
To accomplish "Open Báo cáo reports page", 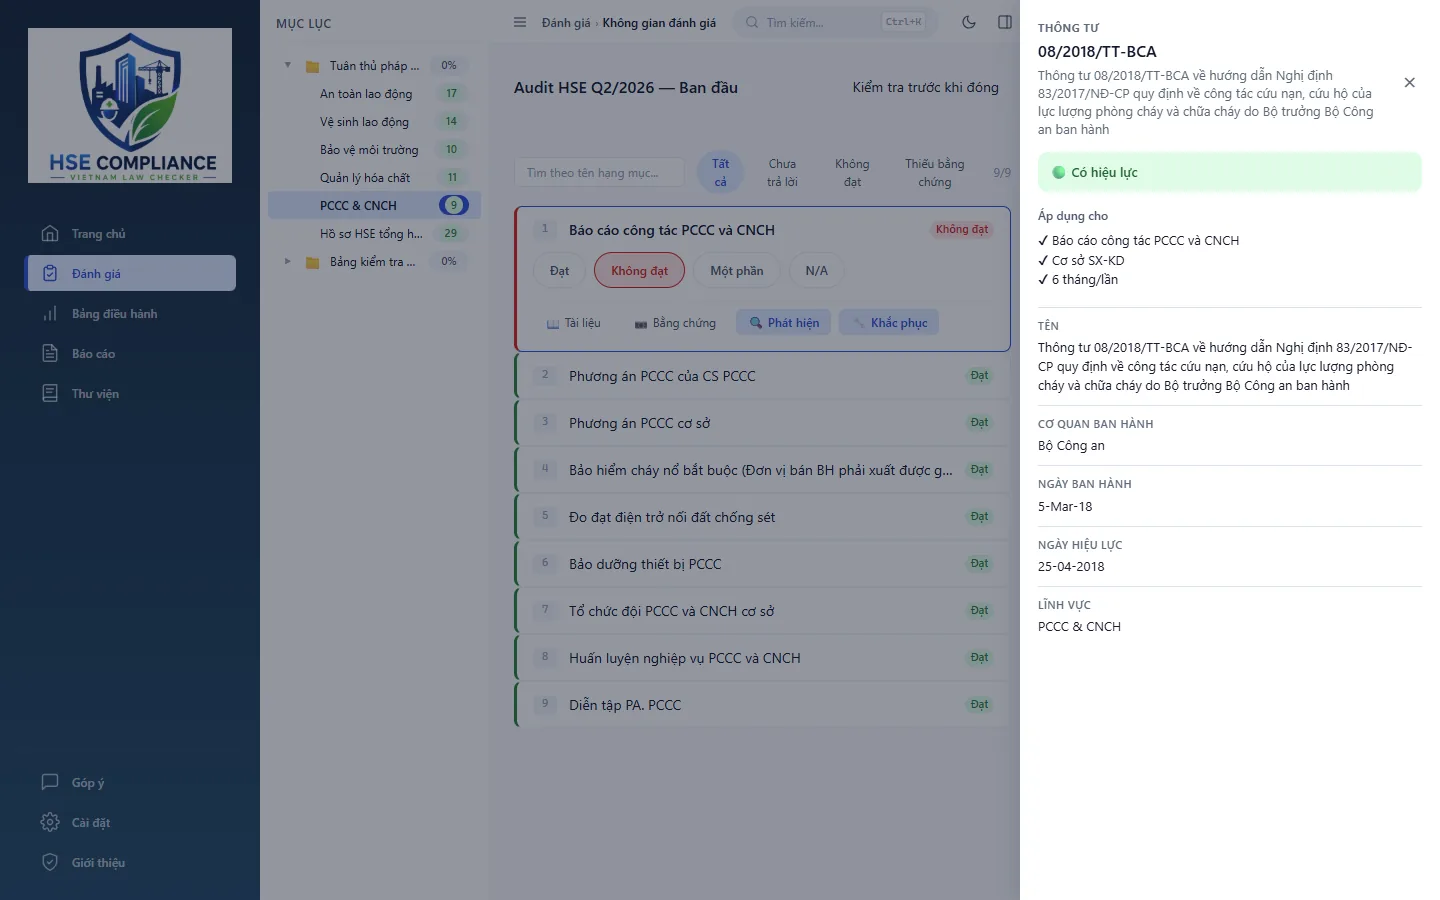I will (130, 354).
